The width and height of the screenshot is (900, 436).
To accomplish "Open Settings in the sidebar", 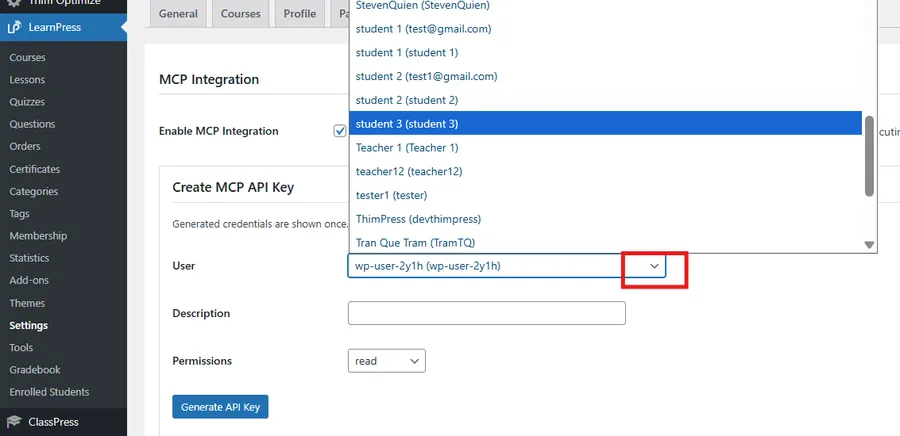I will click(x=29, y=325).
